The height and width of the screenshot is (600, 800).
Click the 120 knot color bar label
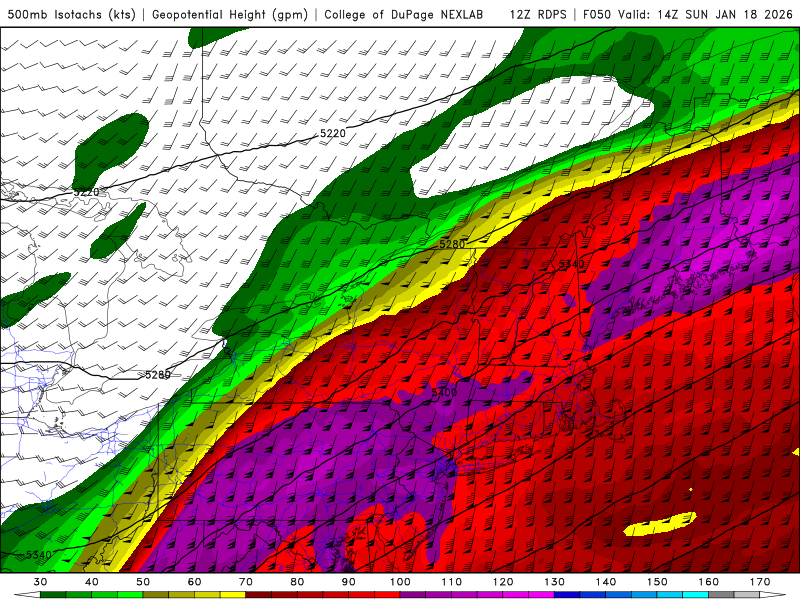pos(503,582)
